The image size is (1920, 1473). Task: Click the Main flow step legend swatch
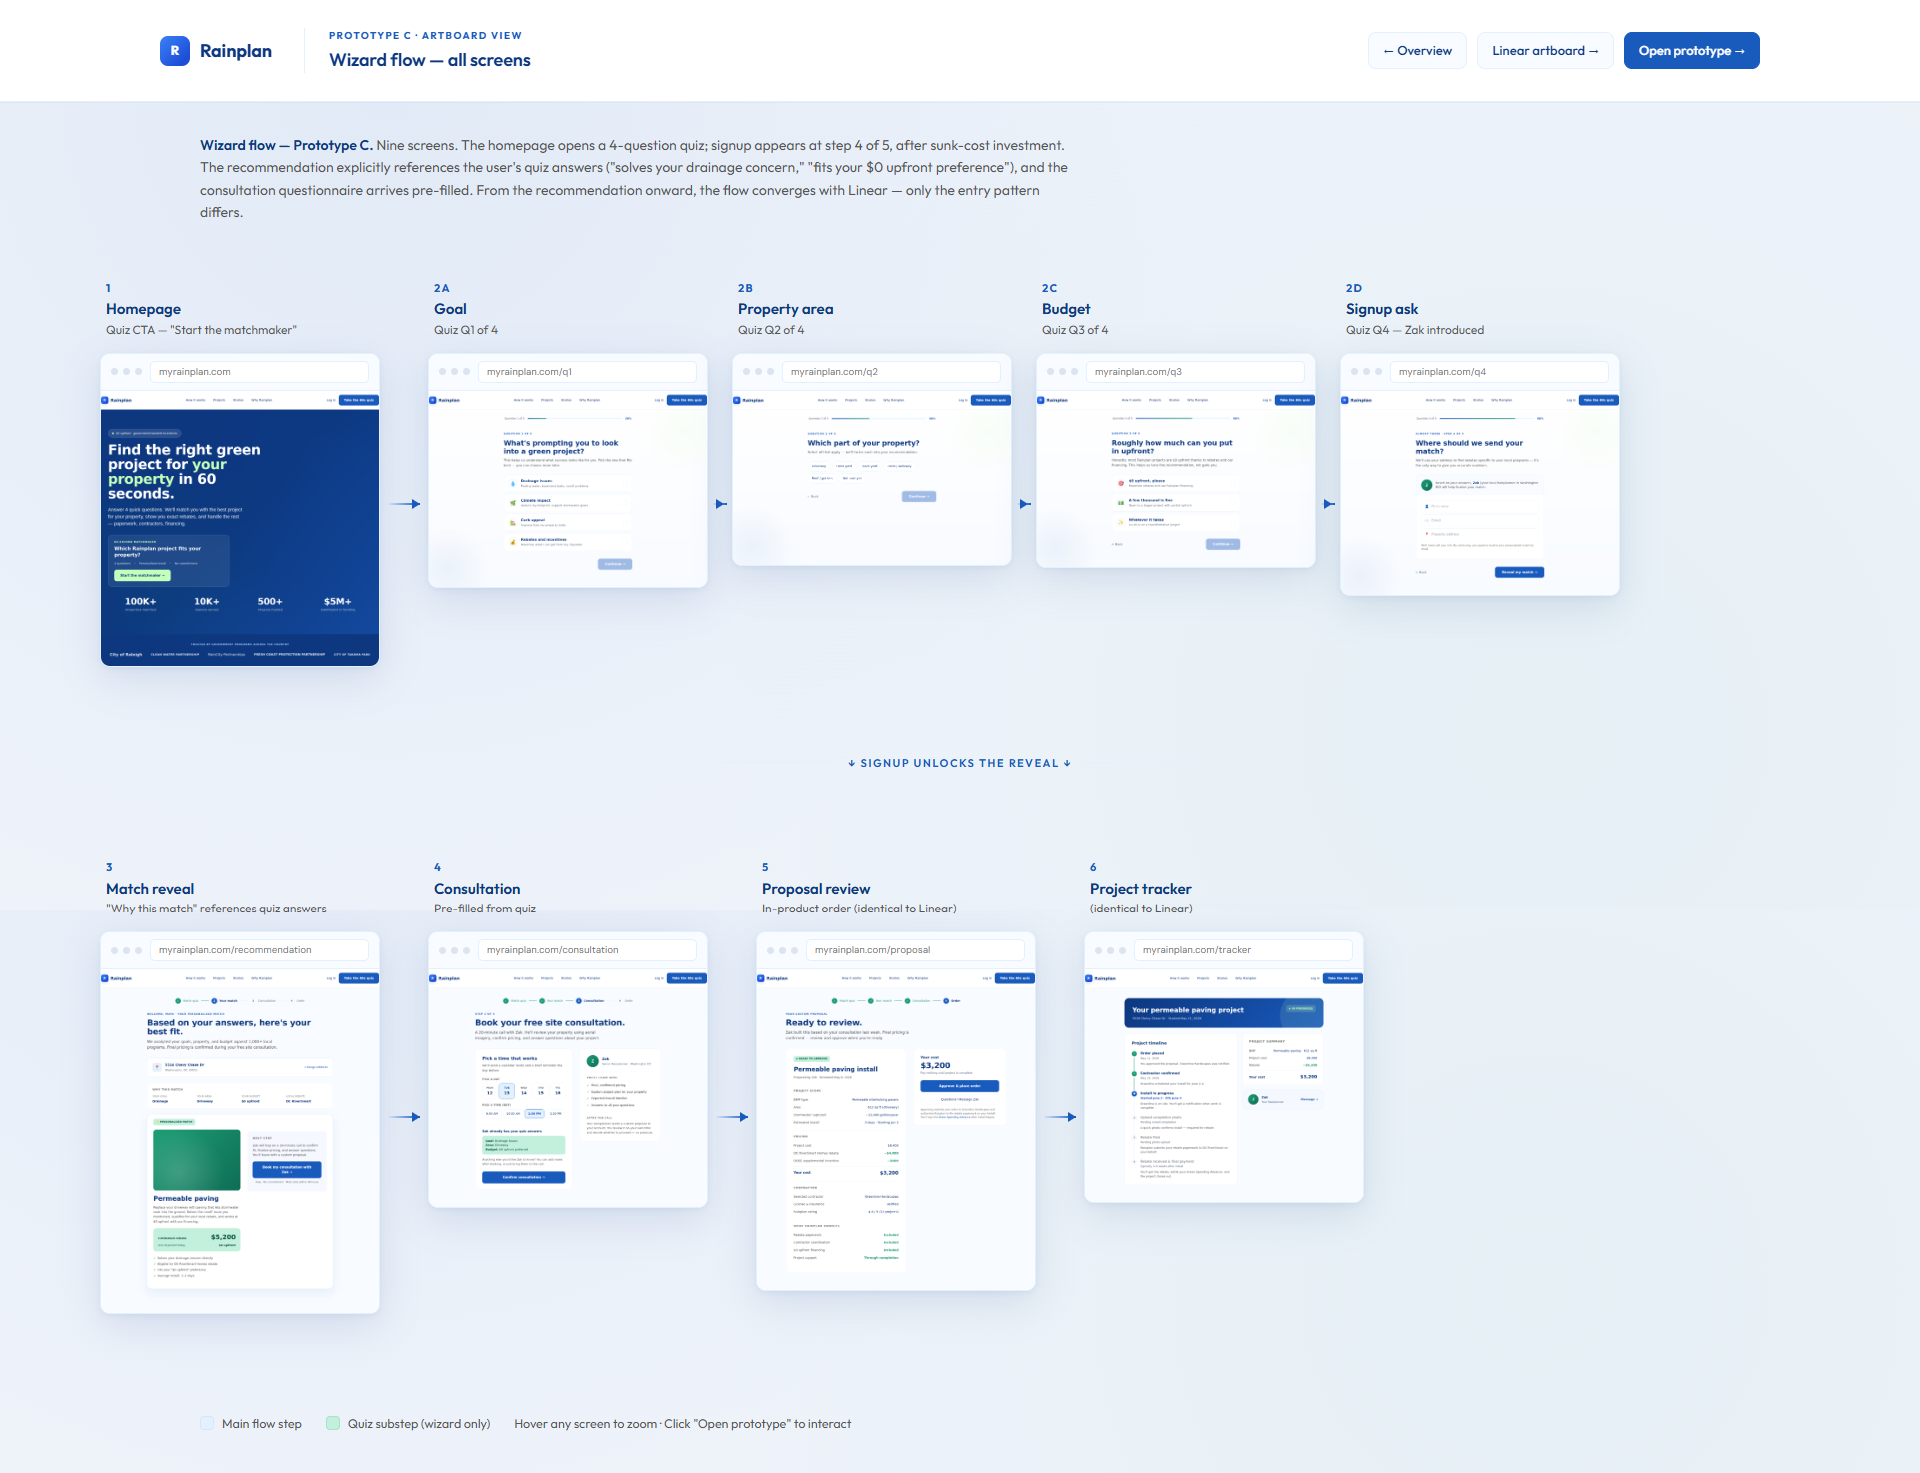[207, 1423]
